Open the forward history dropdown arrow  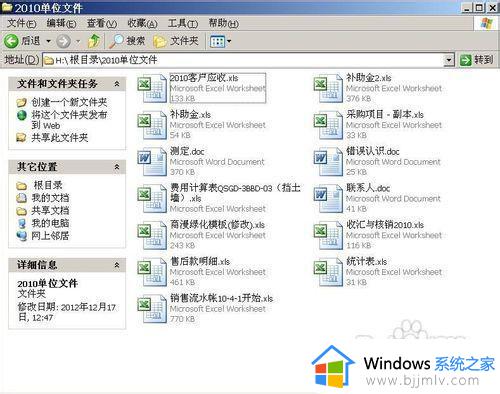point(78,41)
